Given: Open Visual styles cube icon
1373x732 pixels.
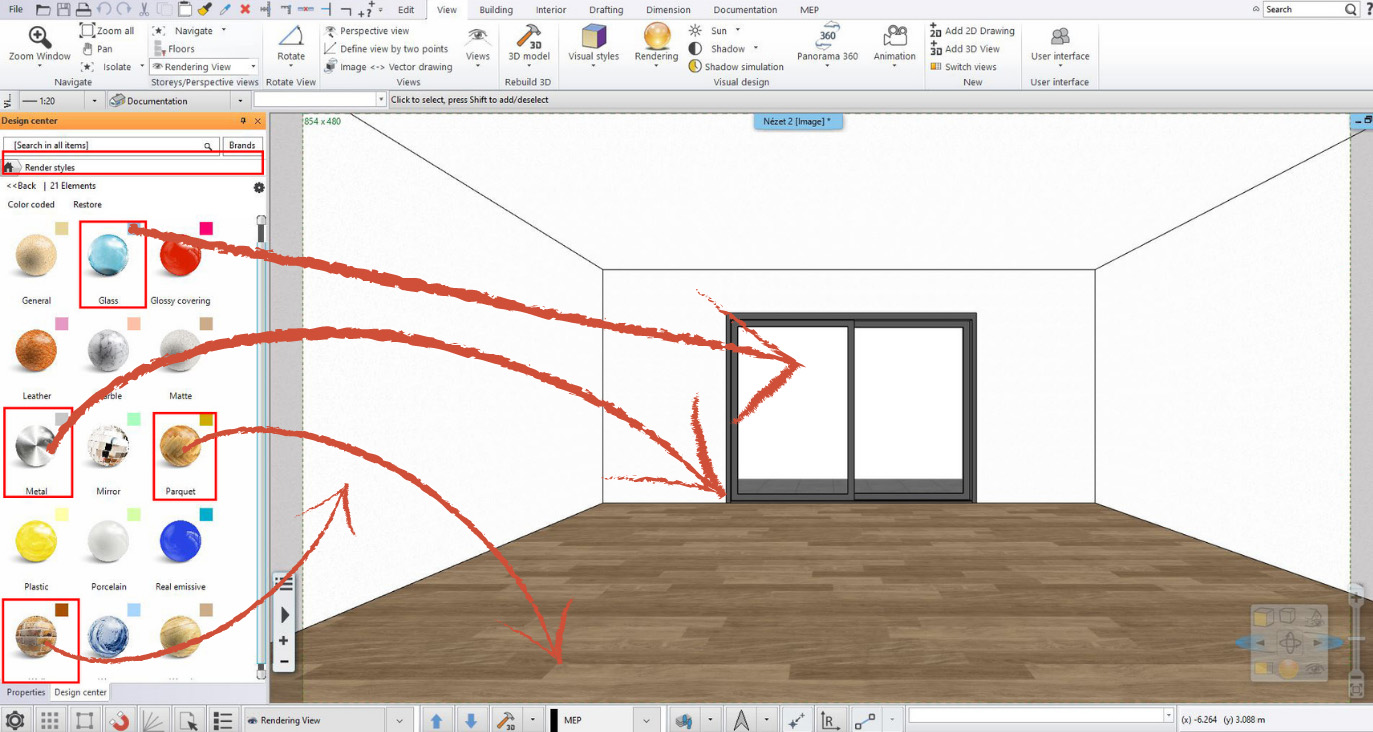Looking at the screenshot, I should point(594,37).
